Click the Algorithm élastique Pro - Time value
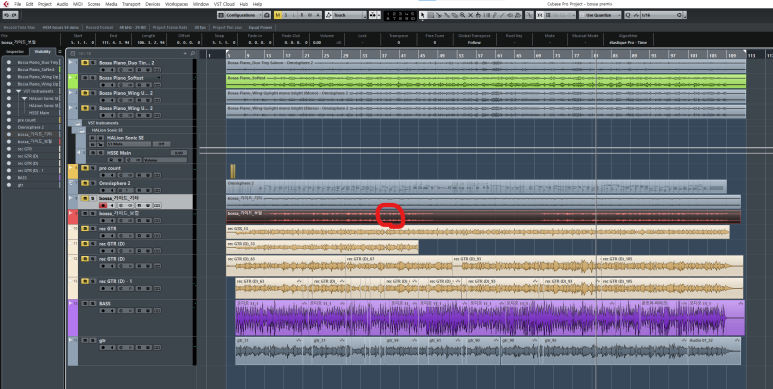 (628, 42)
